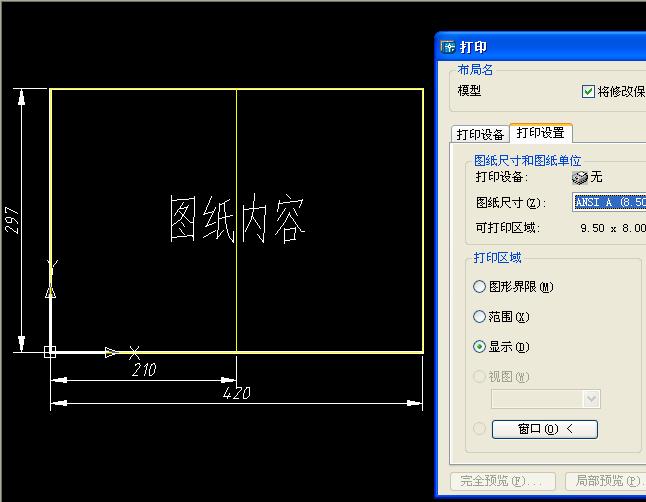Choose the 范围(X) plot area option

[x=479, y=317]
